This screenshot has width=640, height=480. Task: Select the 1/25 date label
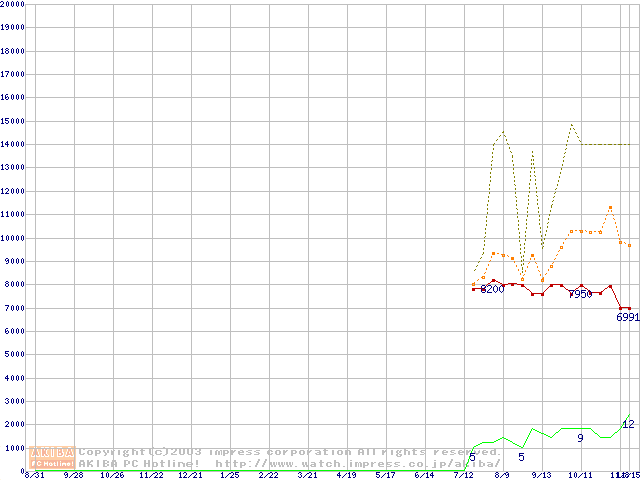pos(229,475)
